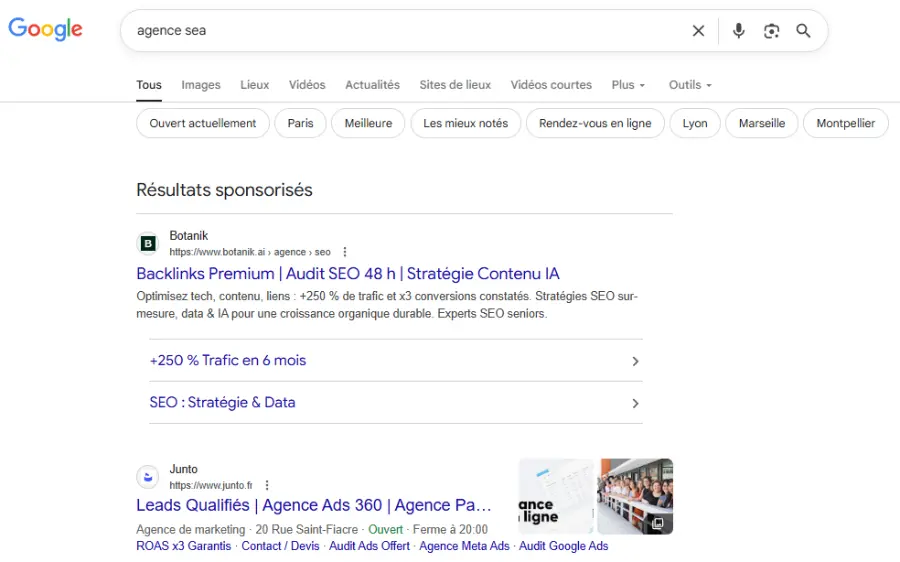Switch to the Vidéos tab

click(307, 85)
